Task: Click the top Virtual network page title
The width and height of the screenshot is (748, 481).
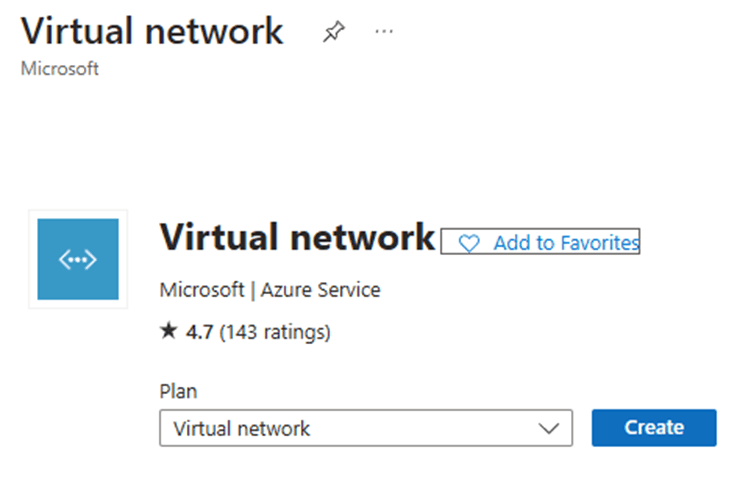Action: (x=152, y=31)
